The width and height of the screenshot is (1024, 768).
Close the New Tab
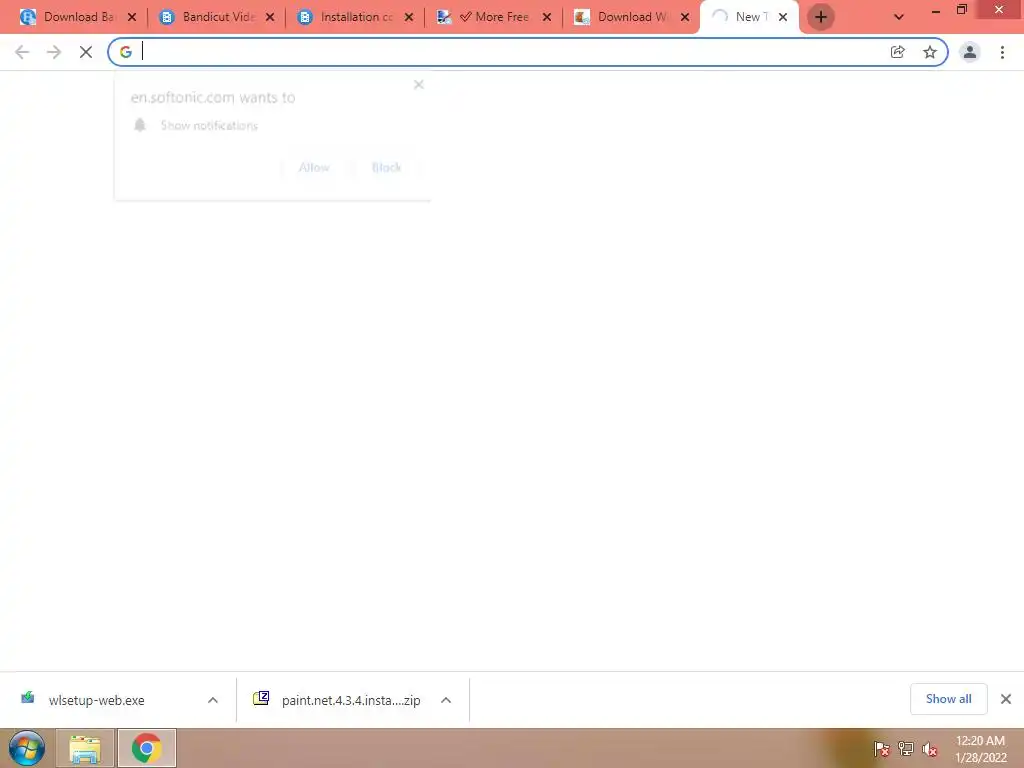click(x=782, y=18)
